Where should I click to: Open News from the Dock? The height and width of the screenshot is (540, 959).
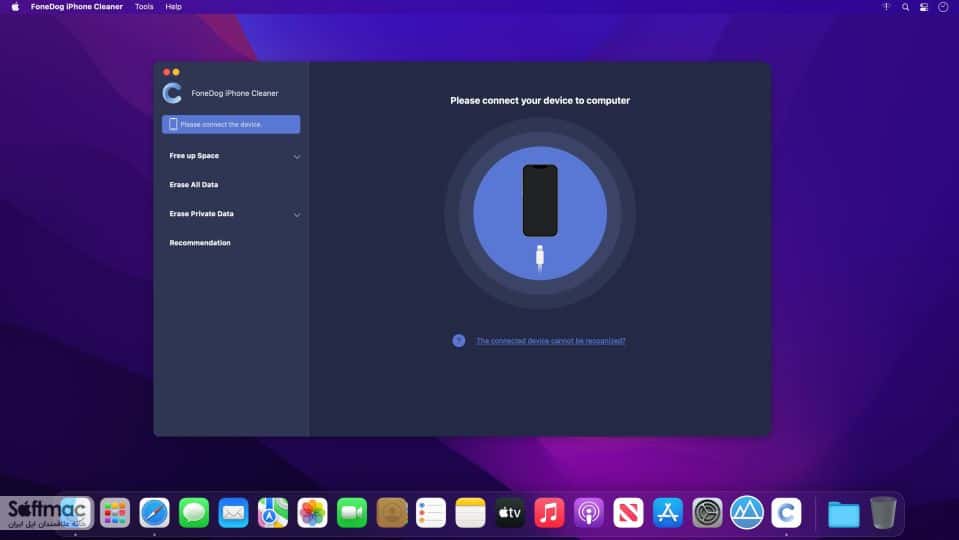point(628,512)
